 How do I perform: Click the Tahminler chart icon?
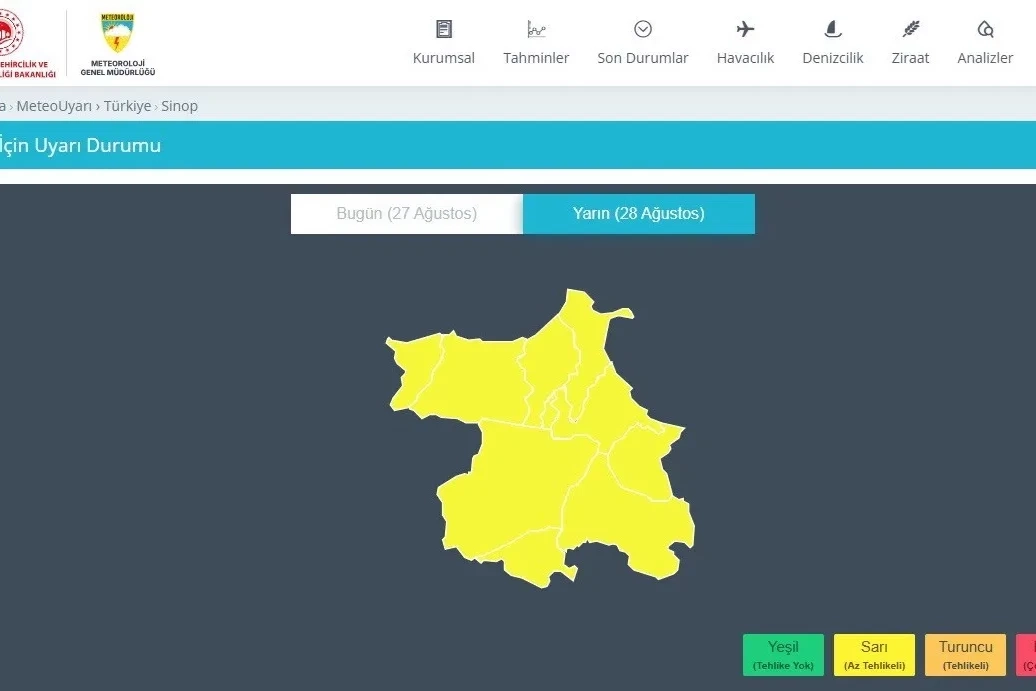(536, 29)
